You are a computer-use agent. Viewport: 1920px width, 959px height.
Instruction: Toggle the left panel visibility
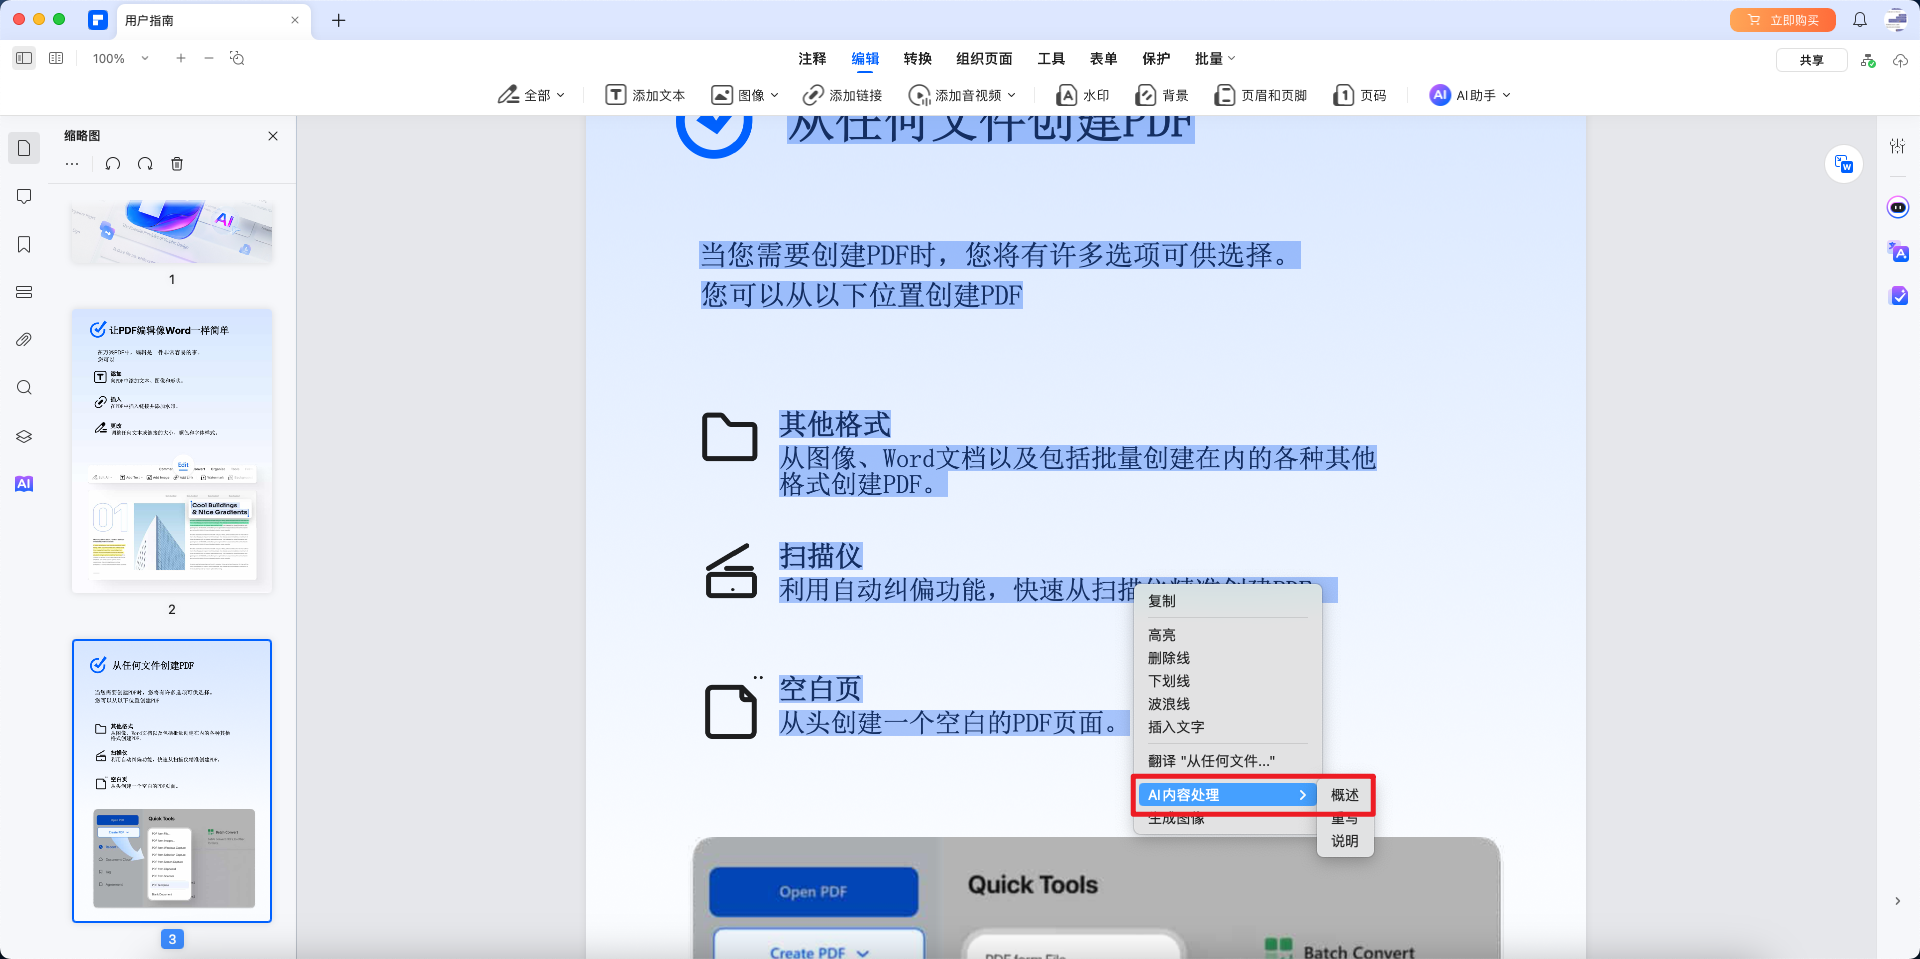[24, 58]
